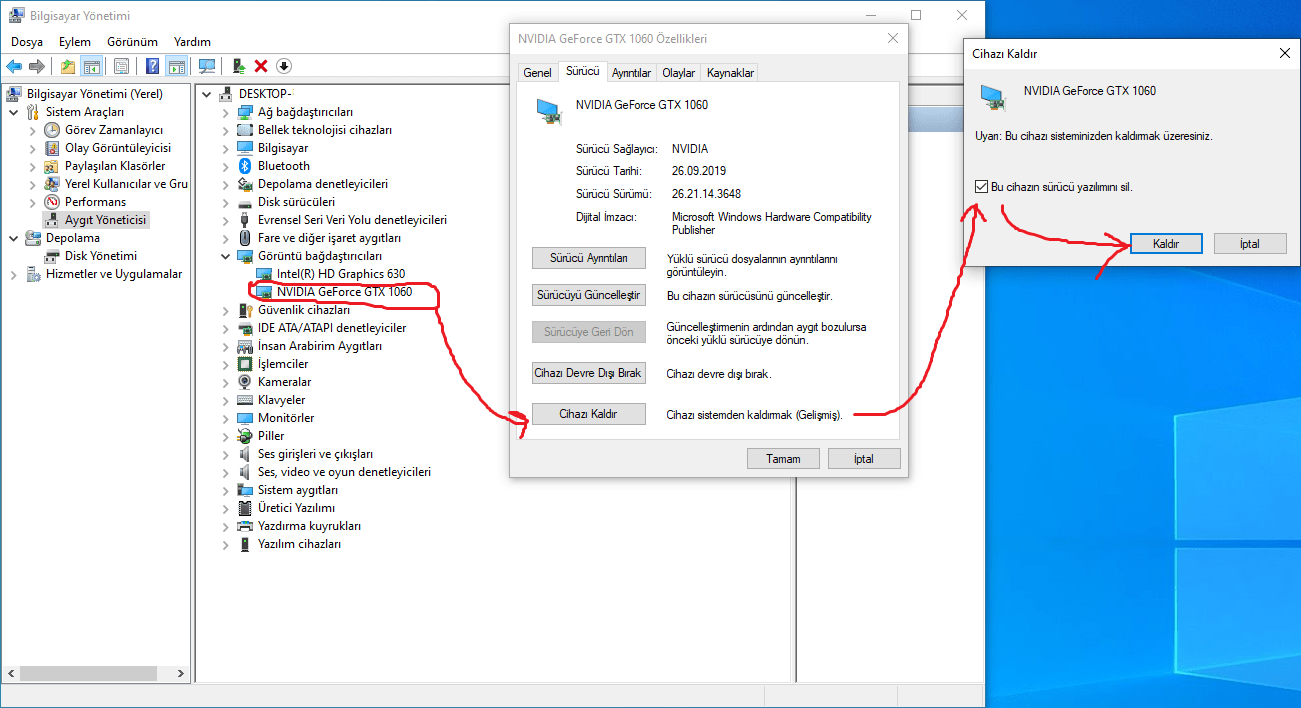The width and height of the screenshot is (1301, 708).
Task: Click the blue Help question mark icon
Action: 153,66
